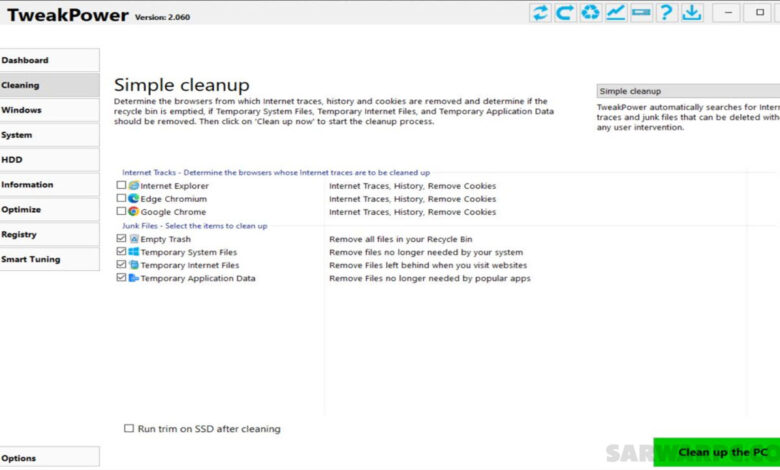Click the Temporary System Files Windows icon

tap(133, 252)
